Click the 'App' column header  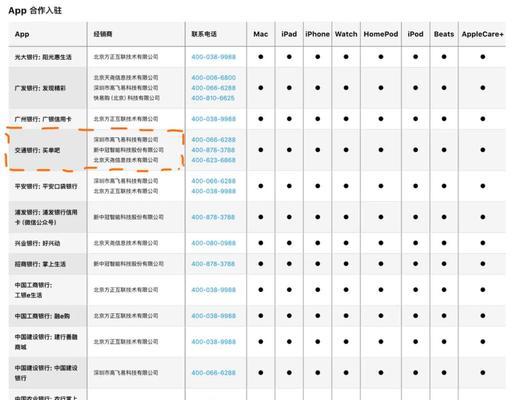click(22, 34)
